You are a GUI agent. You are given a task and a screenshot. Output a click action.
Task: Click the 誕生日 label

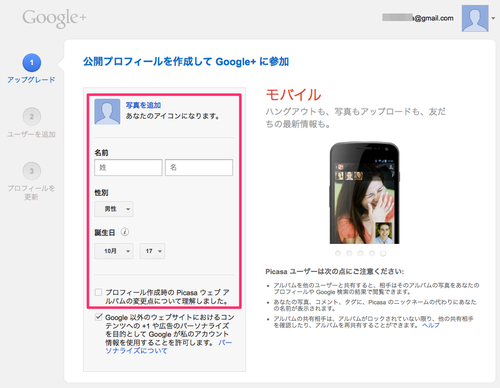[105, 233]
